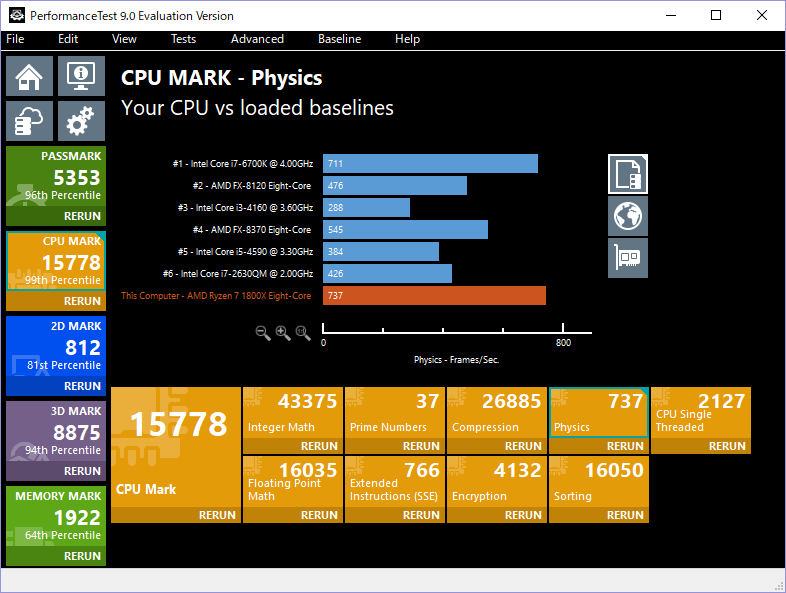786x593 pixels.
Task: Select the 2D Mark 812 tile
Action: coord(56,346)
